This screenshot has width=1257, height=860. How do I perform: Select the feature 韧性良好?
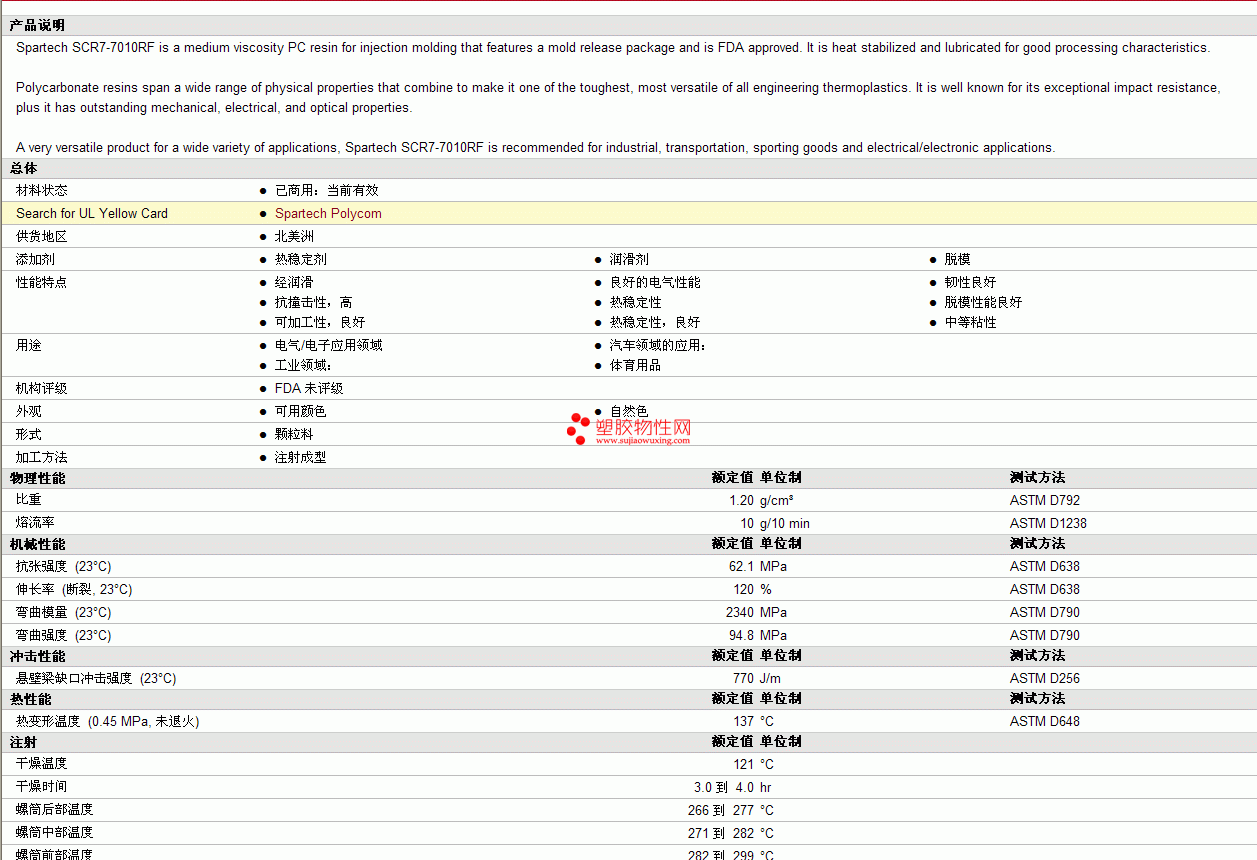(x=970, y=282)
